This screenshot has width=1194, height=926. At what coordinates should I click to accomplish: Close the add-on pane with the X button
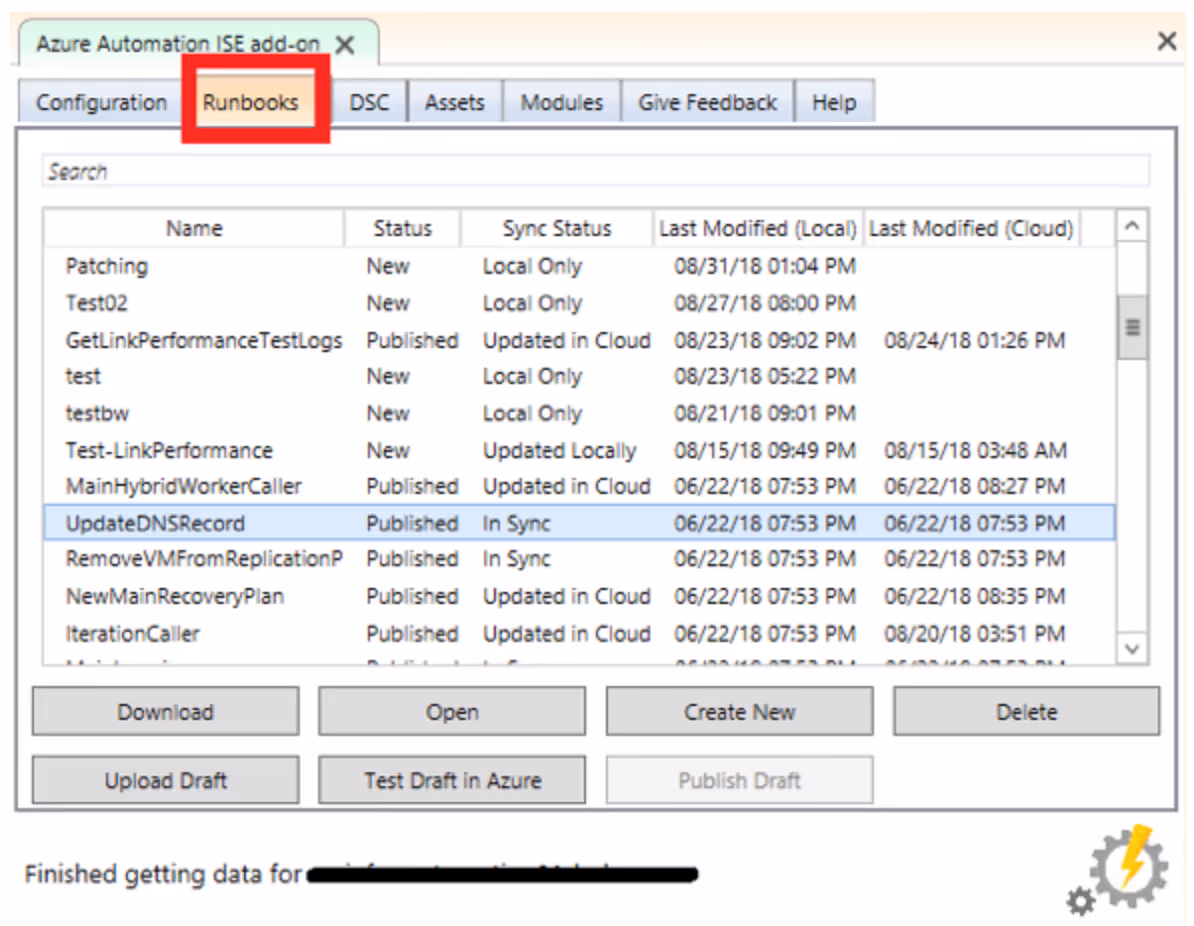pyautogui.click(x=1167, y=40)
